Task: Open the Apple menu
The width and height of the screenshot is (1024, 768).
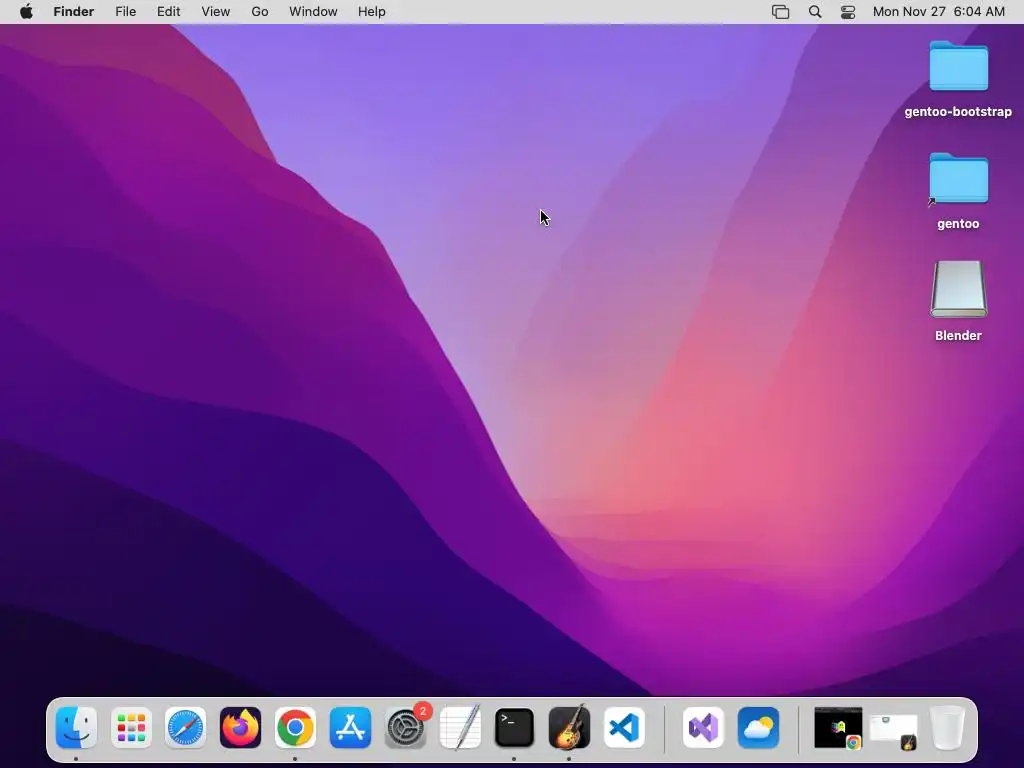Action: [x=26, y=12]
